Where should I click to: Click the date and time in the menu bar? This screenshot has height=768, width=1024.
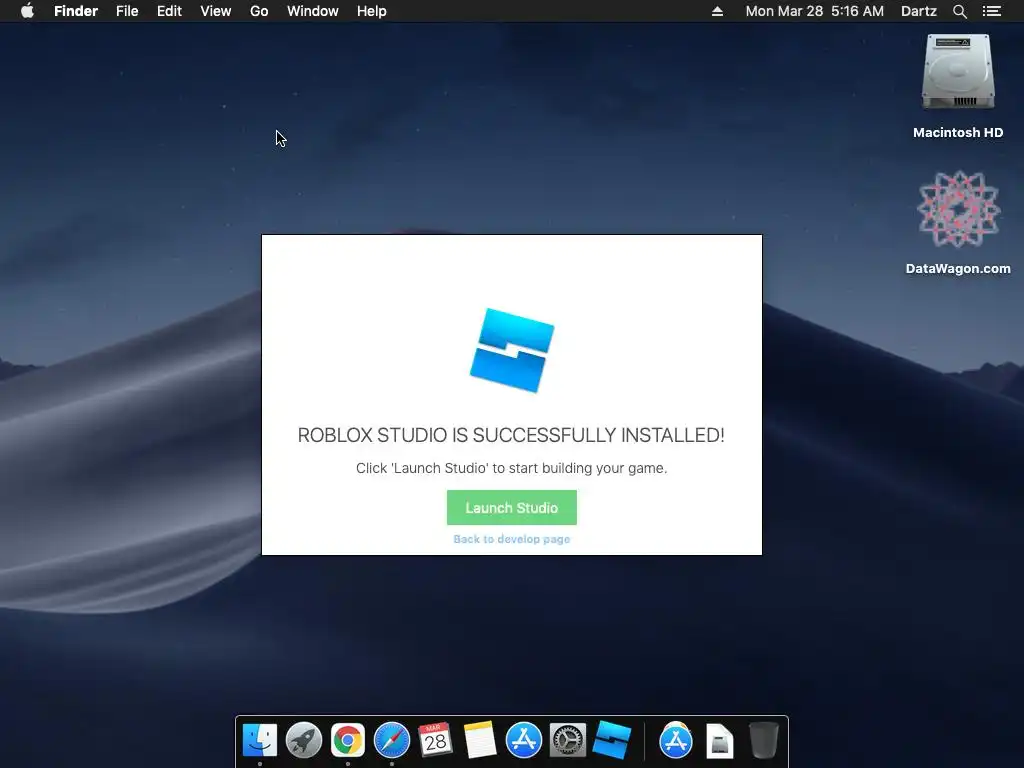(814, 11)
